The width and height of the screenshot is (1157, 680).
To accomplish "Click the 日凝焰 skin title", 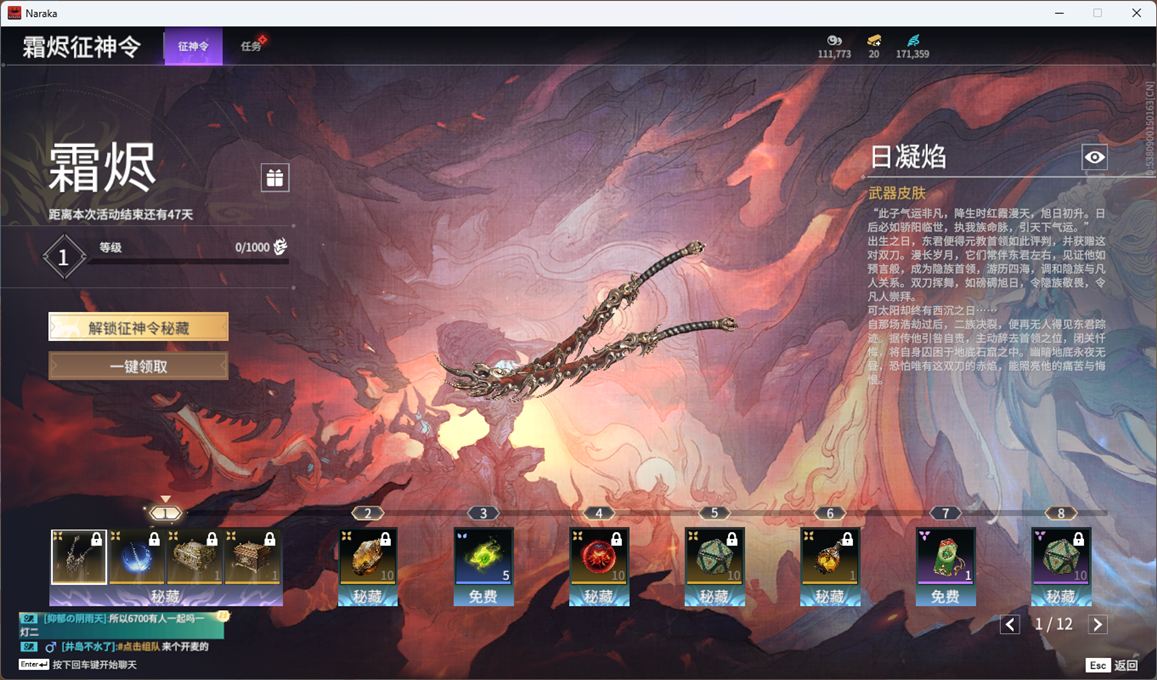I will click(x=908, y=156).
